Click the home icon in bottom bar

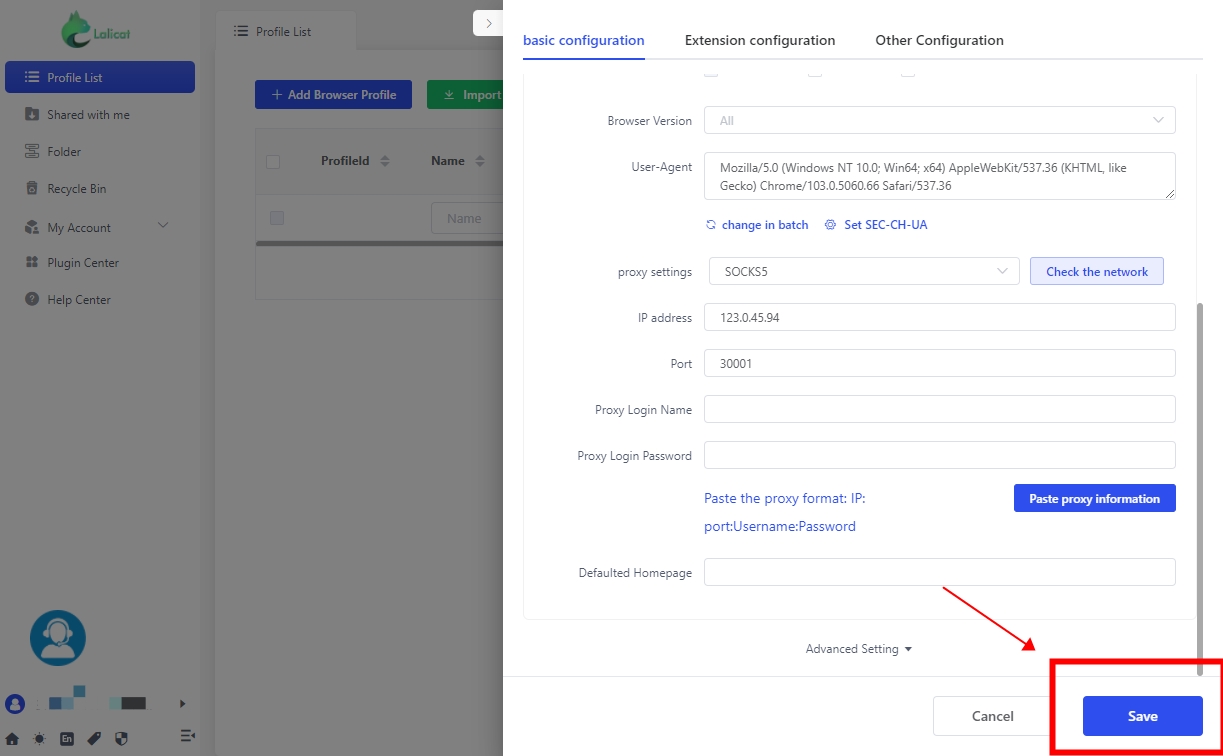coord(12,739)
